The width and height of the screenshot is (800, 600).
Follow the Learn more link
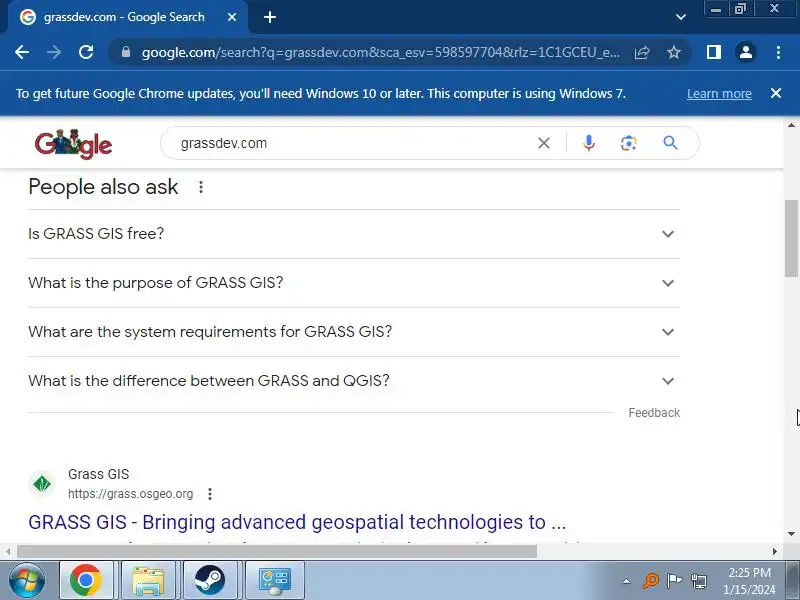point(719,94)
